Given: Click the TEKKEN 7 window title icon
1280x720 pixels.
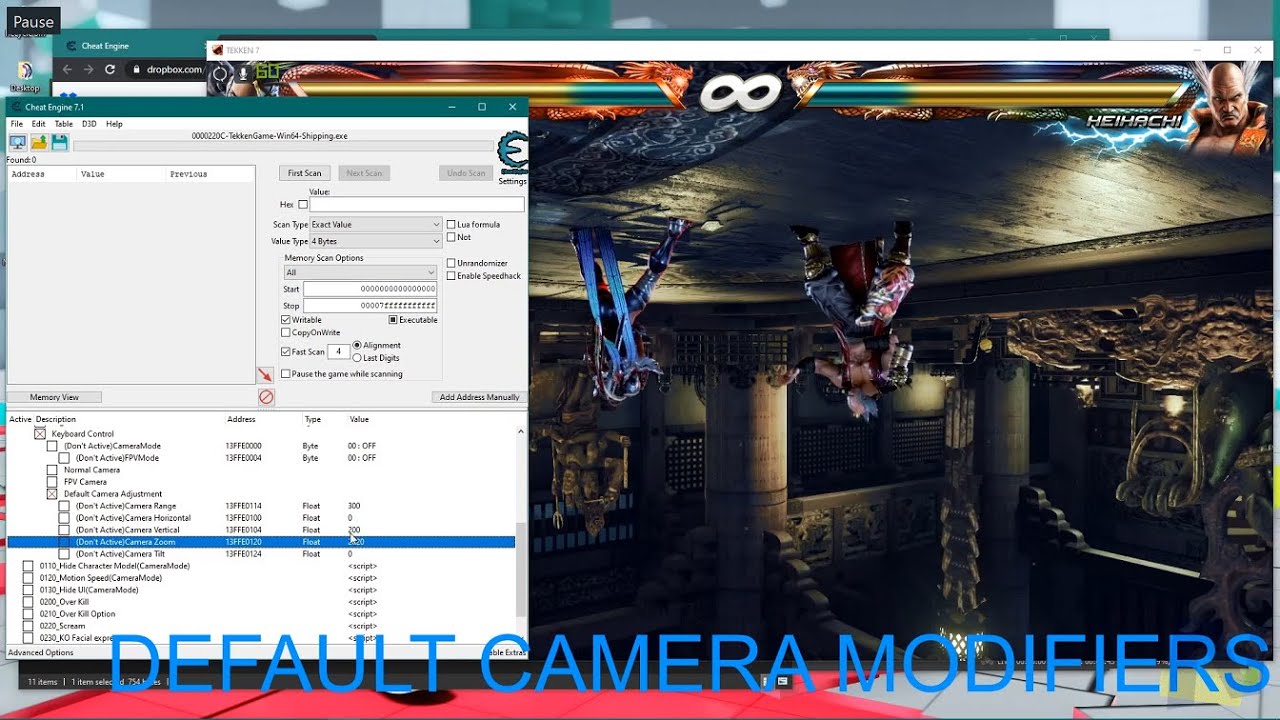Looking at the screenshot, I should point(217,50).
